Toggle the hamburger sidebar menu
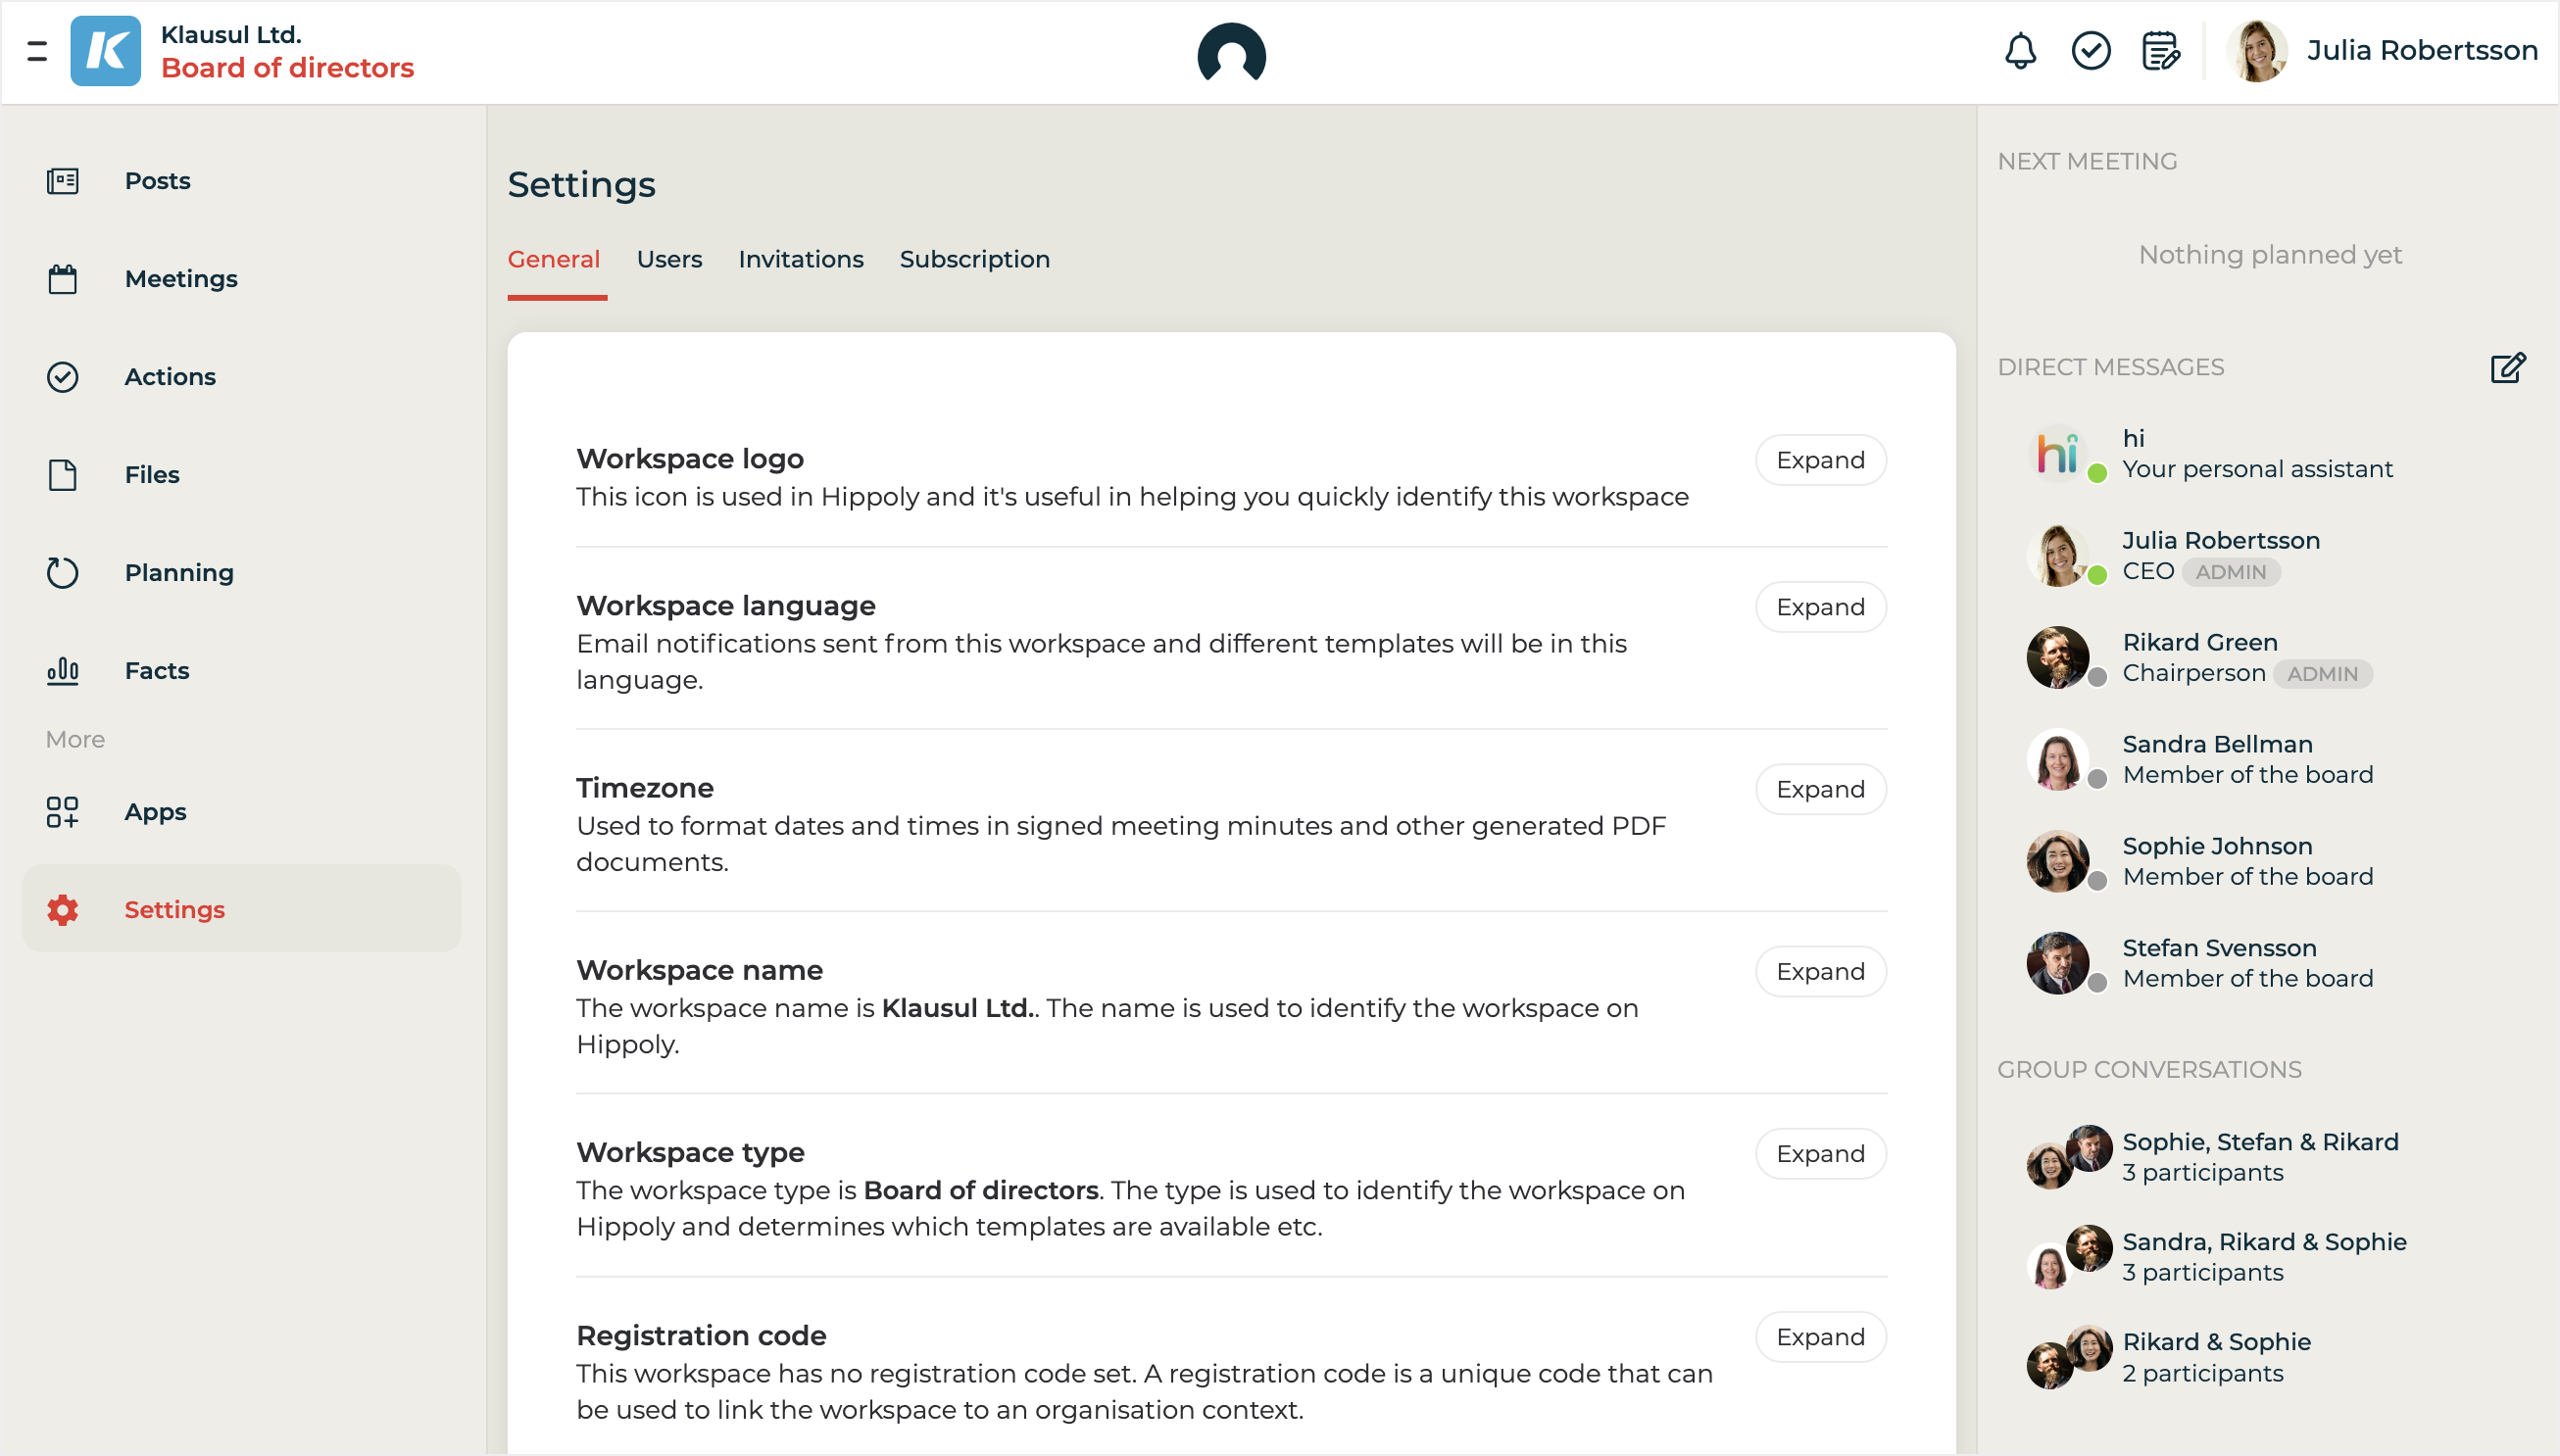Screen dimensions: 2560x1456 [37, 51]
